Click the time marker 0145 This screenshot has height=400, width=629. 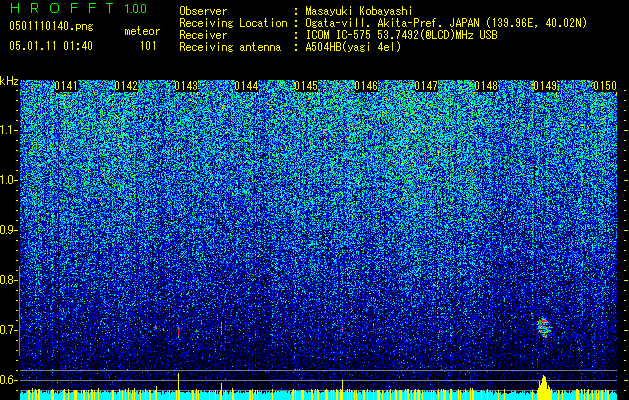pos(306,86)
